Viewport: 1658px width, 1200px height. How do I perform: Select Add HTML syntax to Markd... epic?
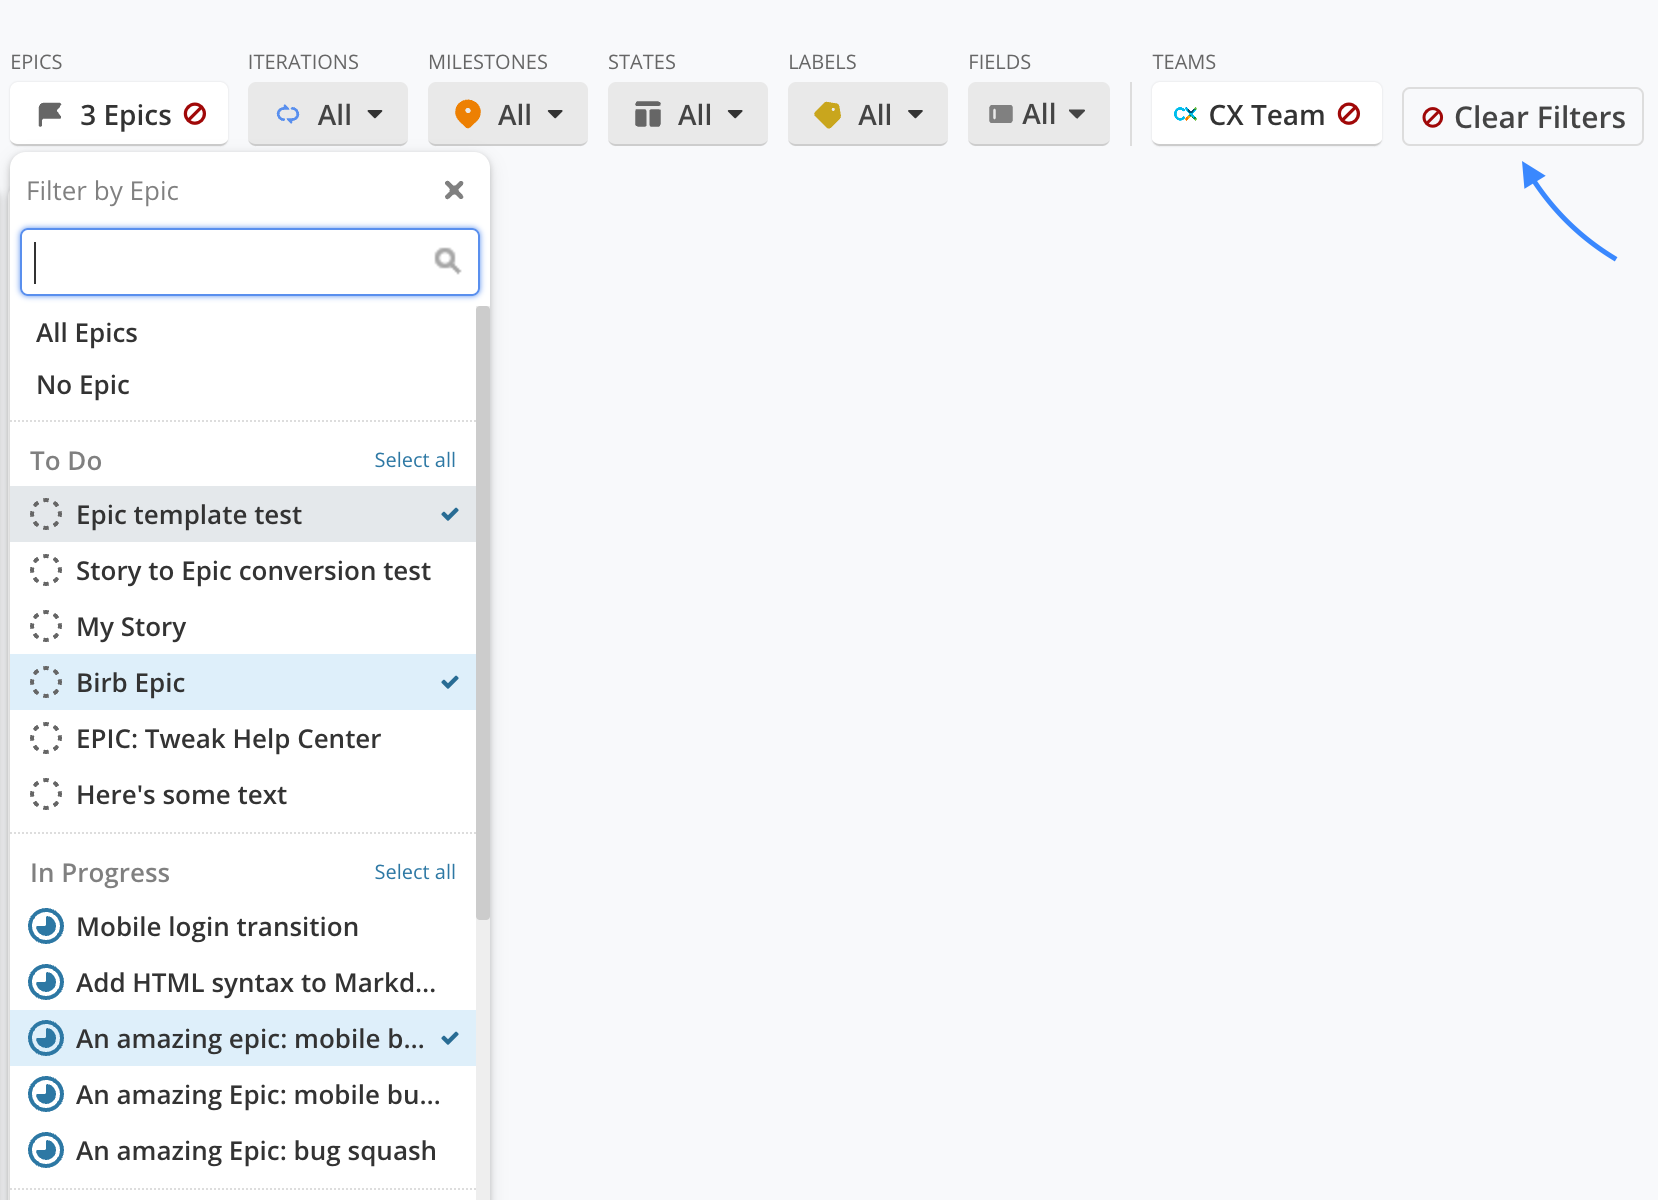(243, 982)
